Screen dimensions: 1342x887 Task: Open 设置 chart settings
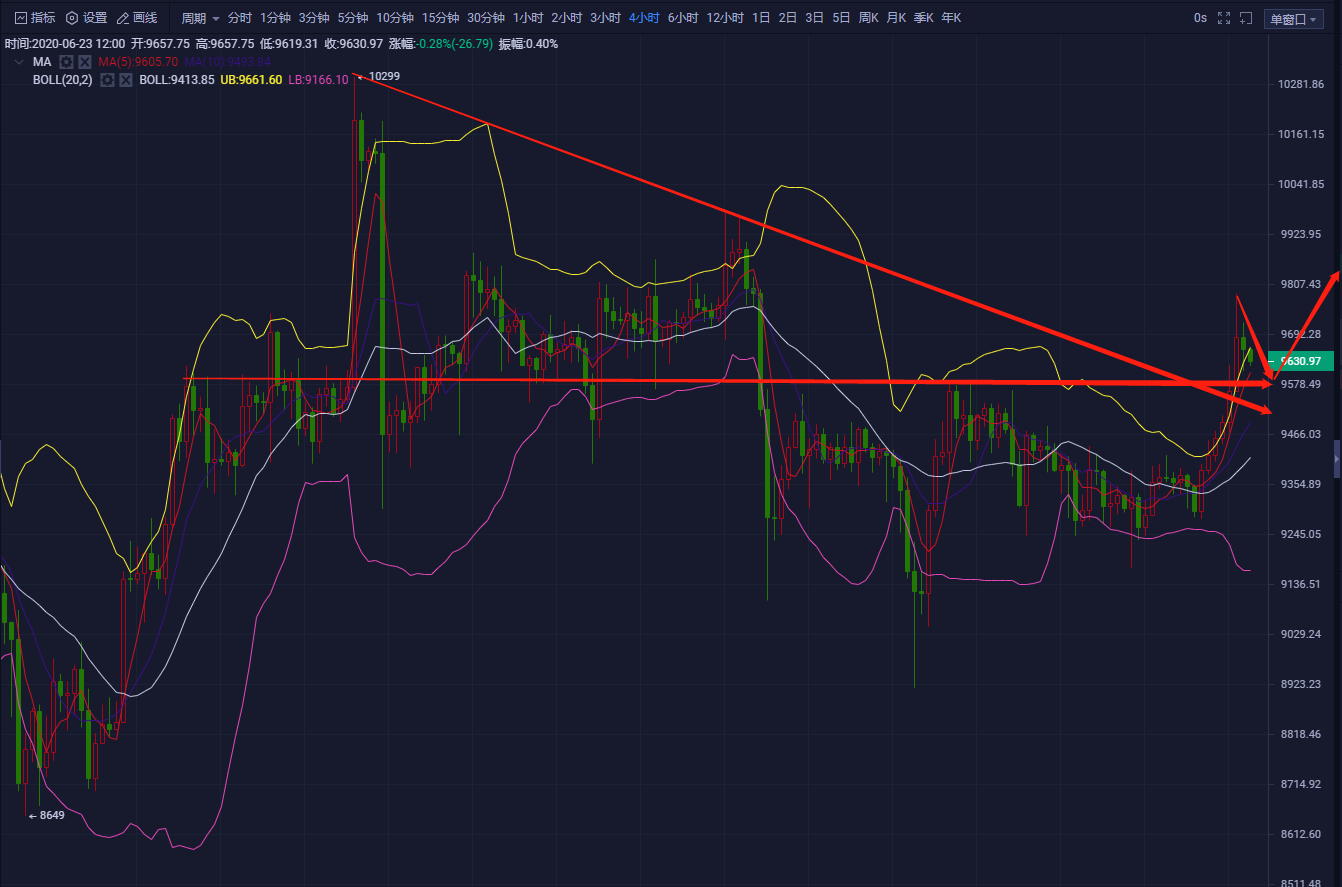coord(86,18)
